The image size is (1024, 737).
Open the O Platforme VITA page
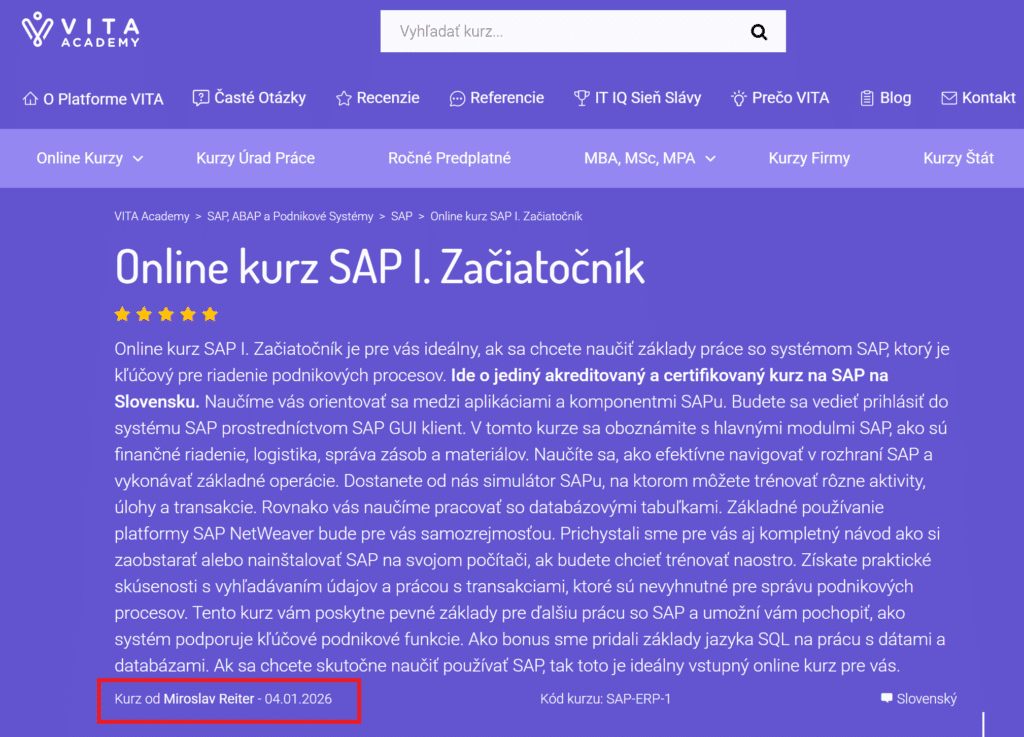point(103,99)
